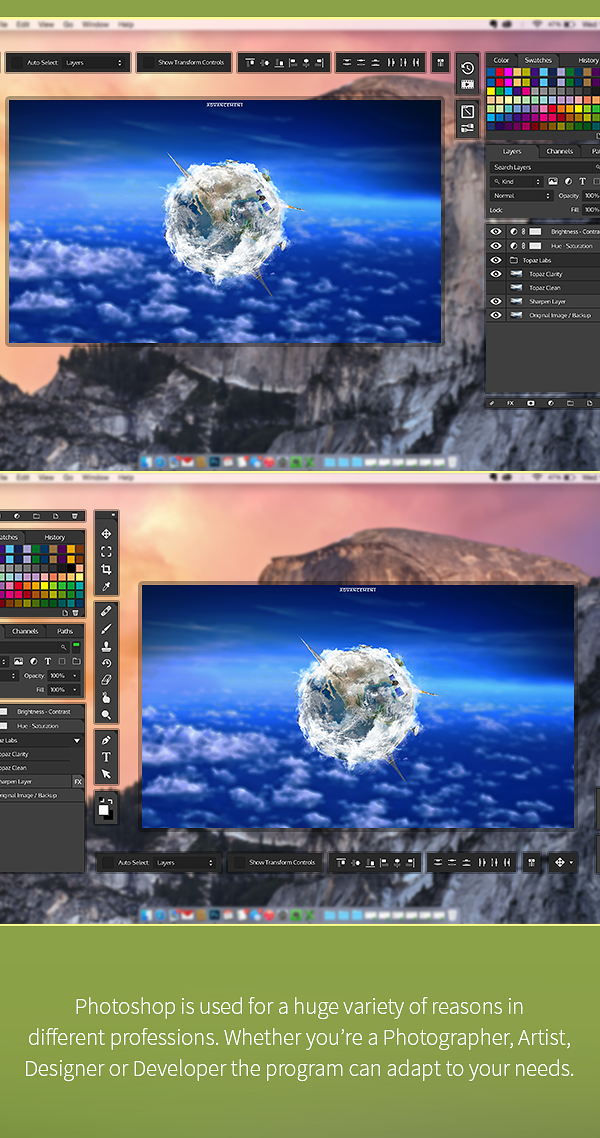This screenshot has height=1138, width=600.
Task: Enable Show Transform Controls in lower options bar
Action: point(239,863)
